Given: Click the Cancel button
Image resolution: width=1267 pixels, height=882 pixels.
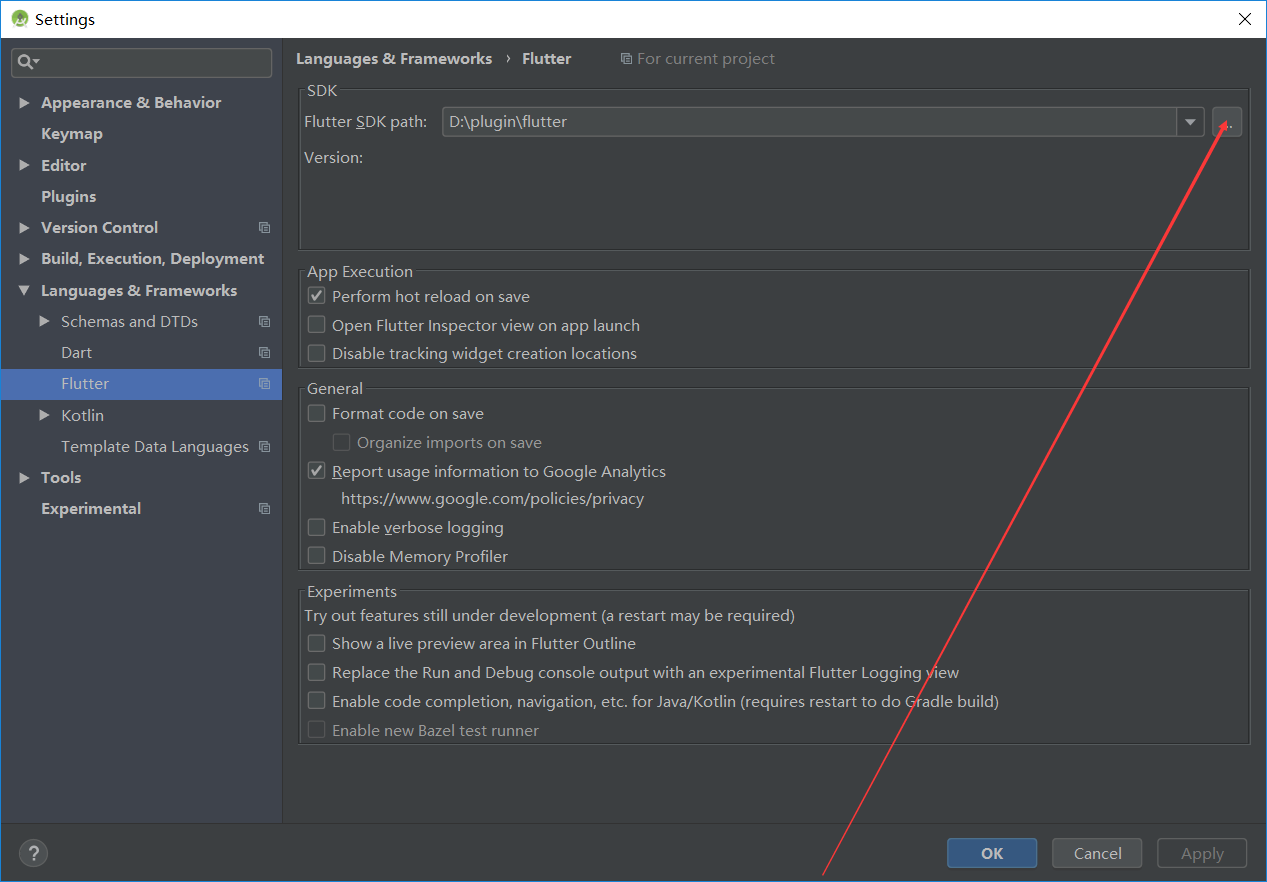Looking at the screenshot, I should 1098,853.
